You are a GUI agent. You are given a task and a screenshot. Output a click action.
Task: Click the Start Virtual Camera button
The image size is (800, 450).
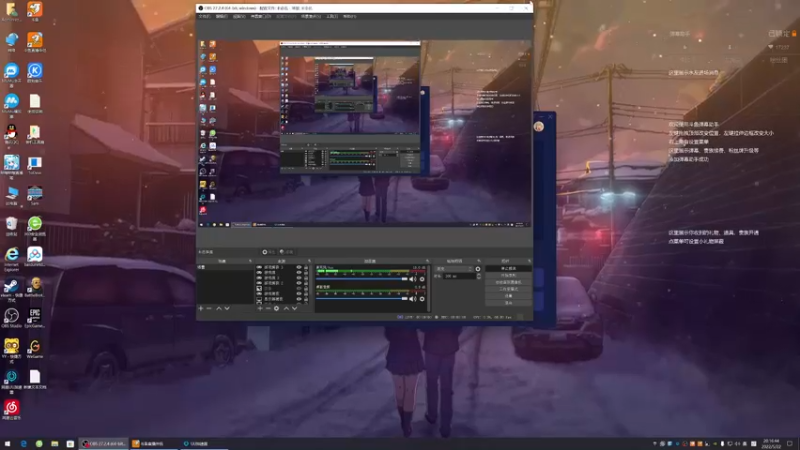click(x=508, y=282)
